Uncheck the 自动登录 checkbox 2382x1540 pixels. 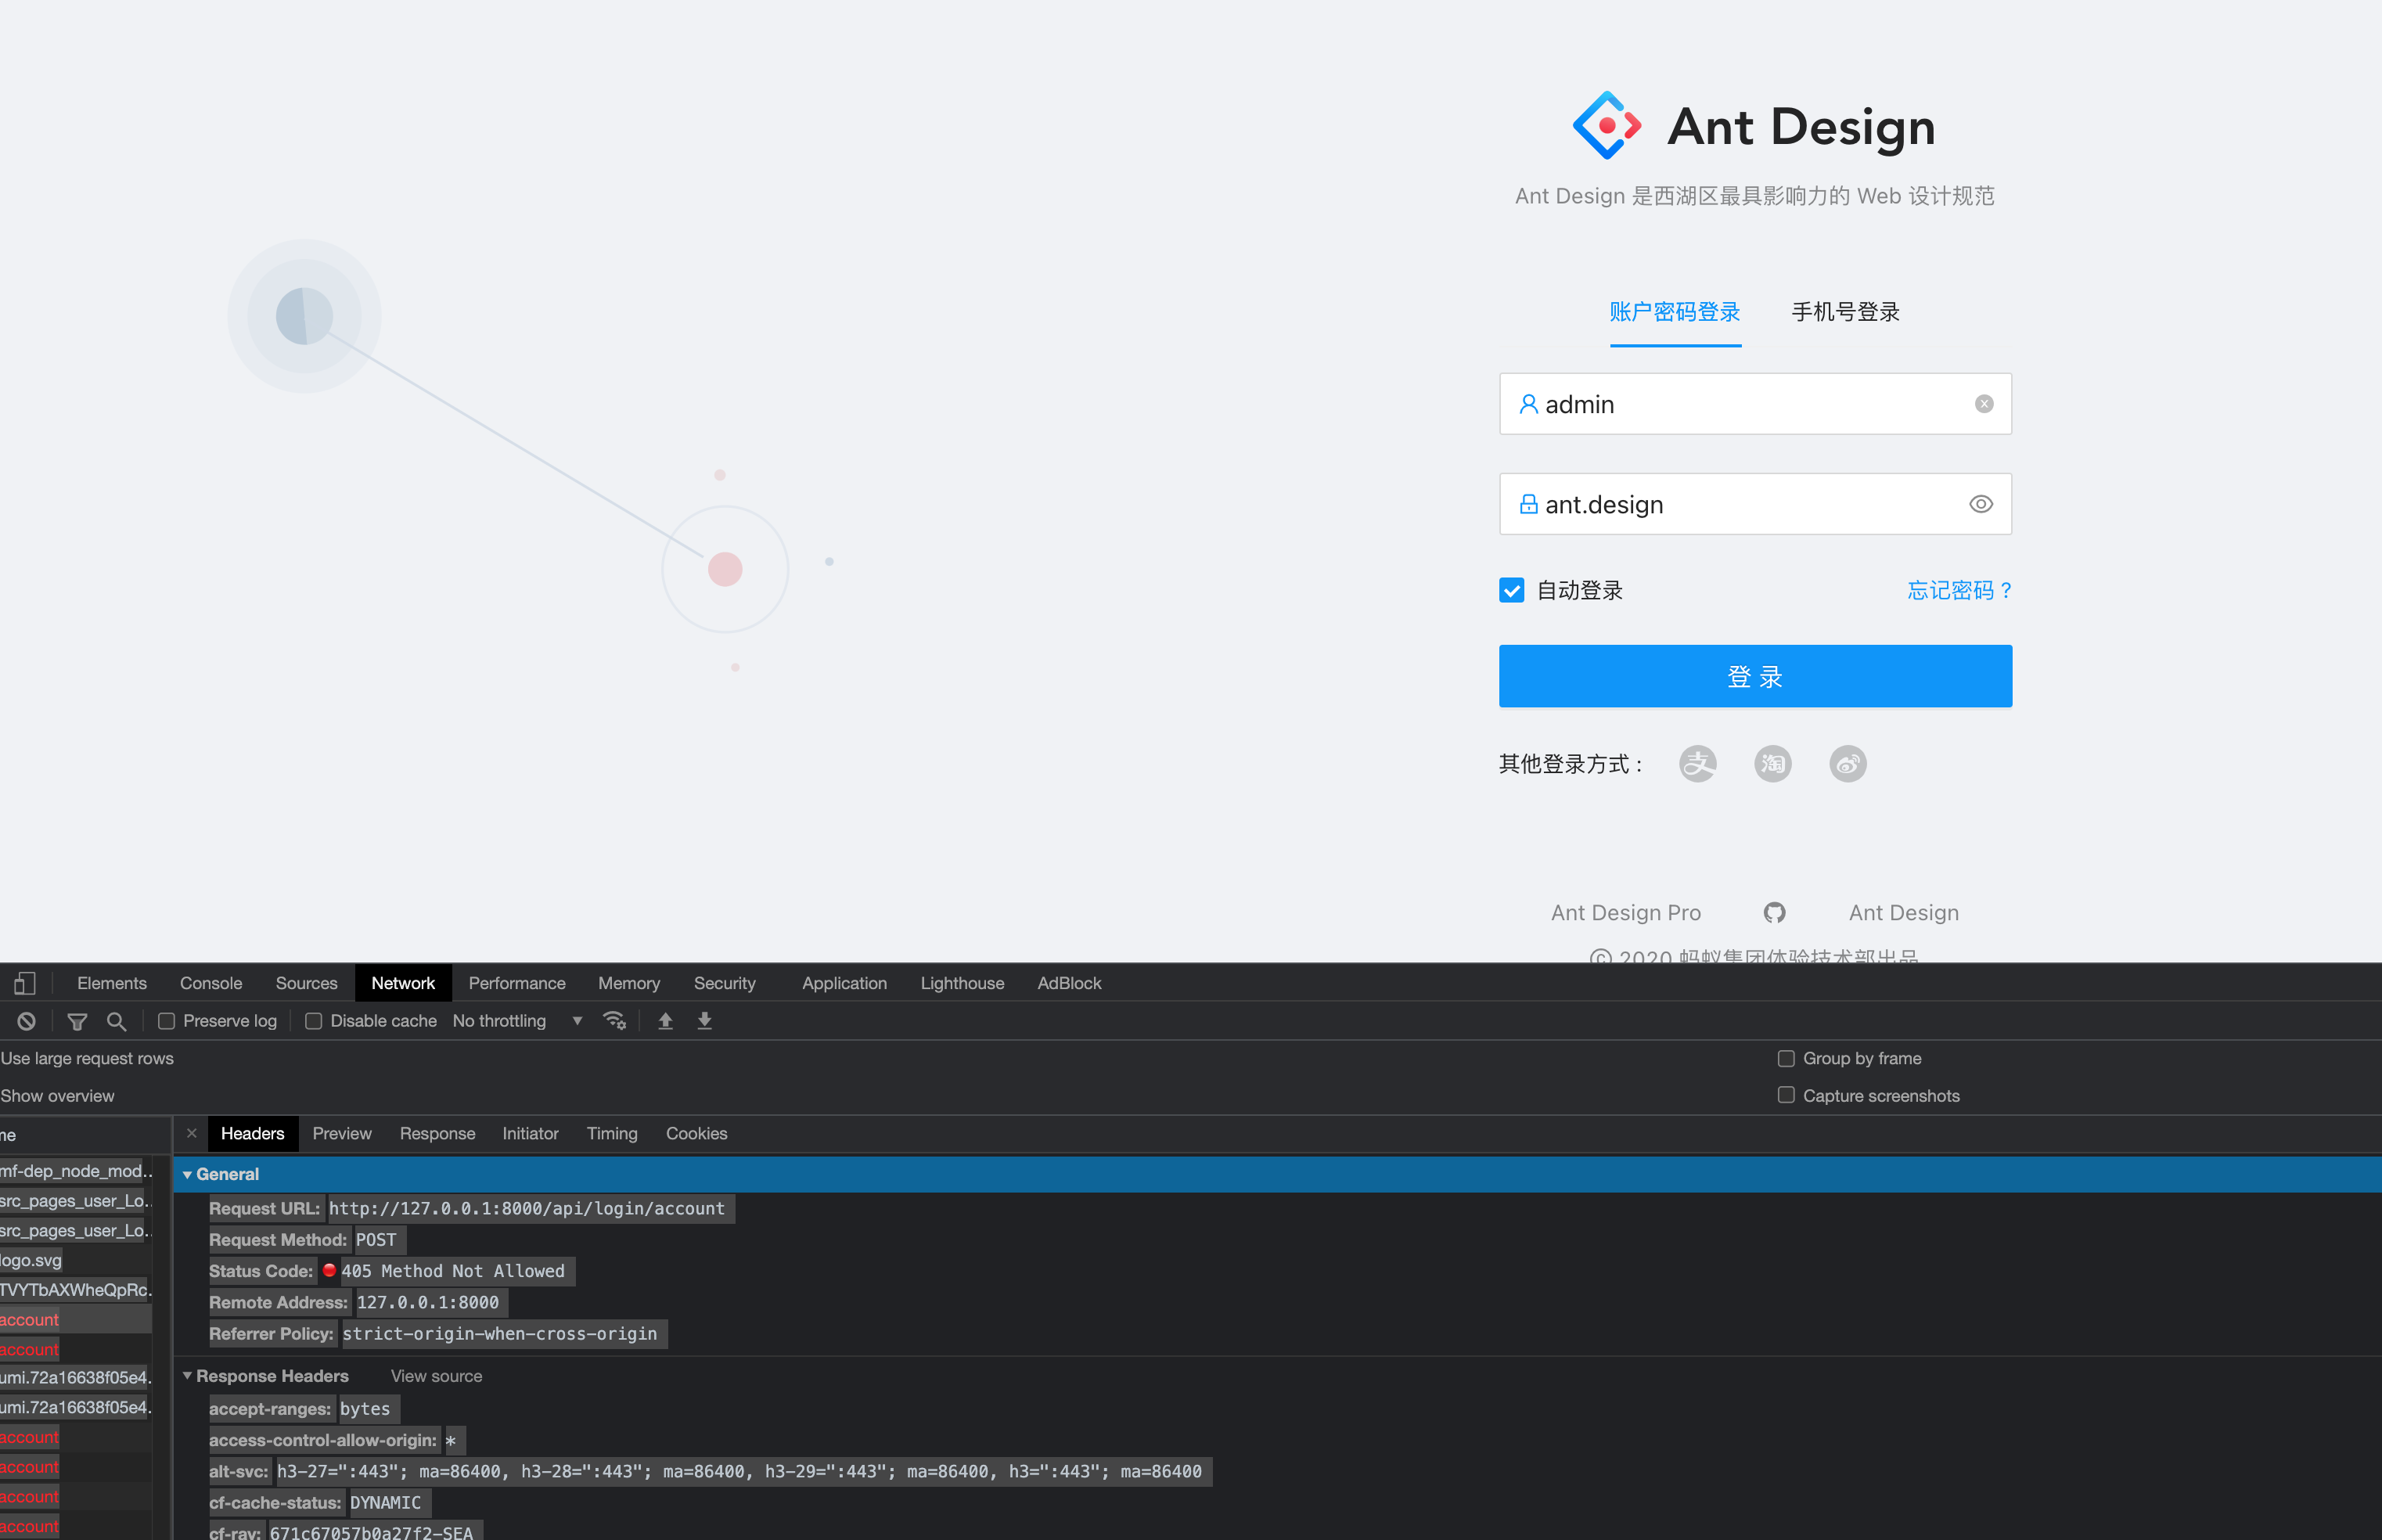point(1510,590)
